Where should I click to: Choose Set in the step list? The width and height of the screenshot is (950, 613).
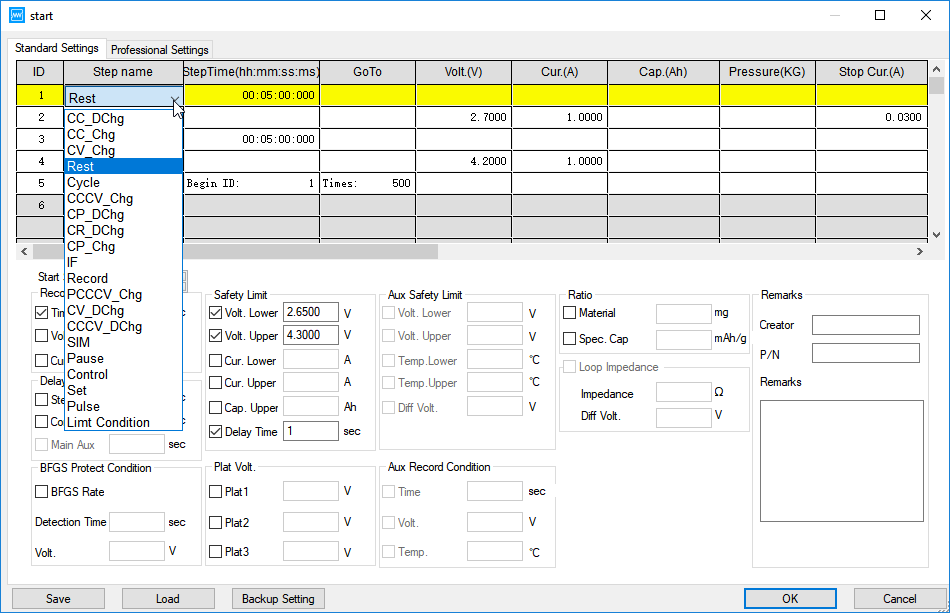point(123,391)
